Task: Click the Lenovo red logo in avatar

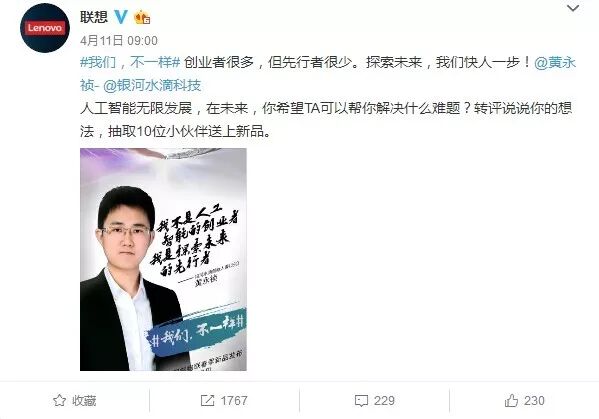Action: tap(45, 28)
